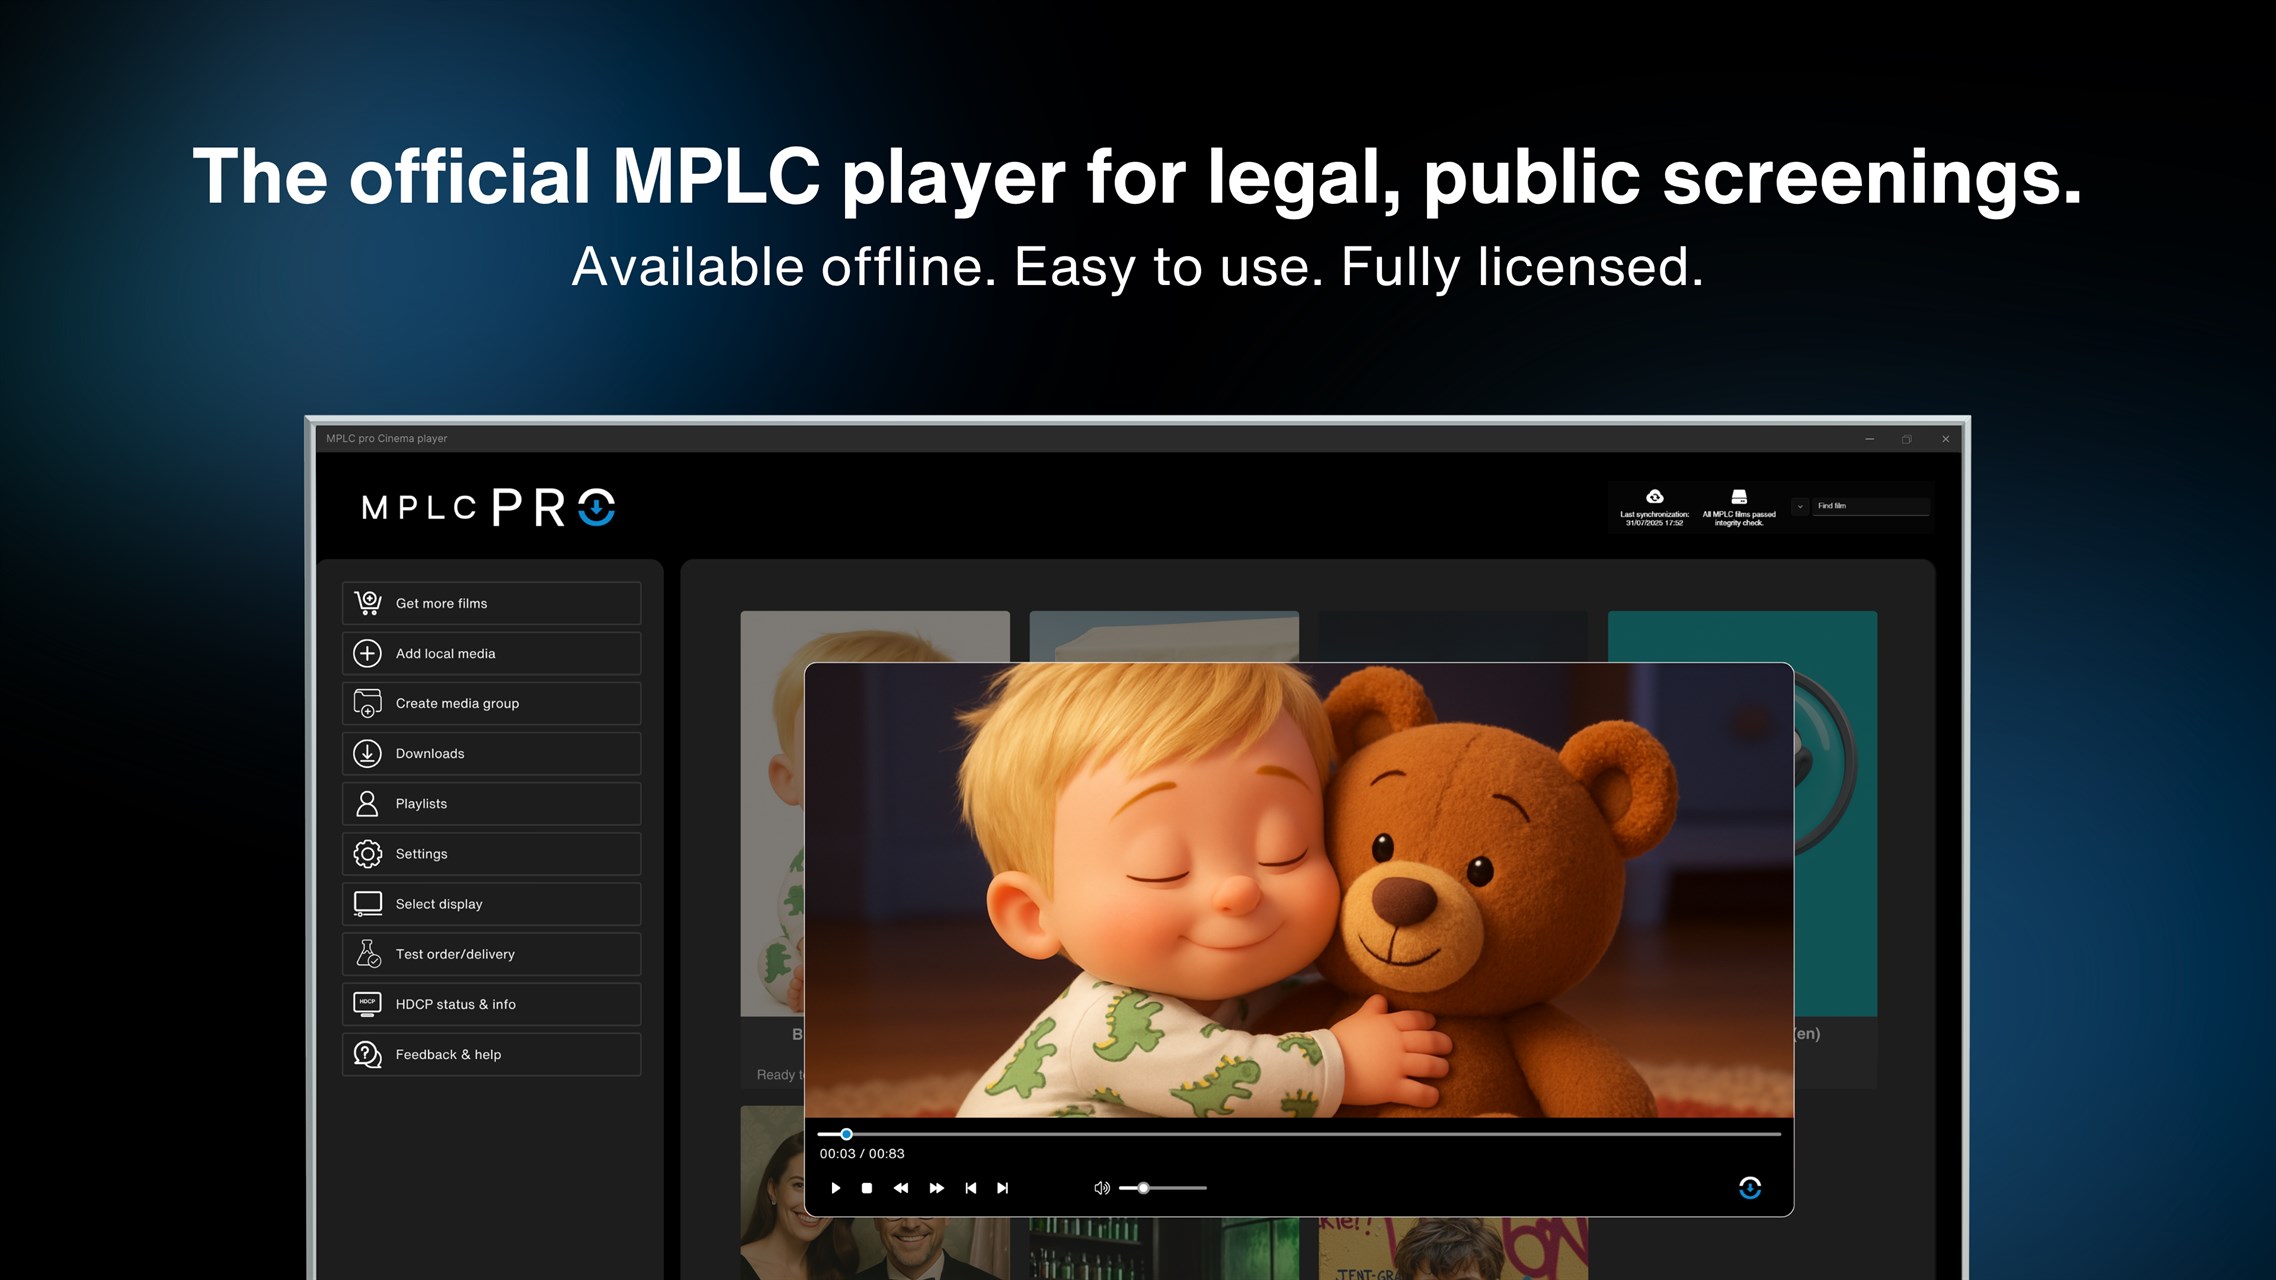2276x1280 pixels.
Task: Click the Find film search field
Action: point(1870,506)
